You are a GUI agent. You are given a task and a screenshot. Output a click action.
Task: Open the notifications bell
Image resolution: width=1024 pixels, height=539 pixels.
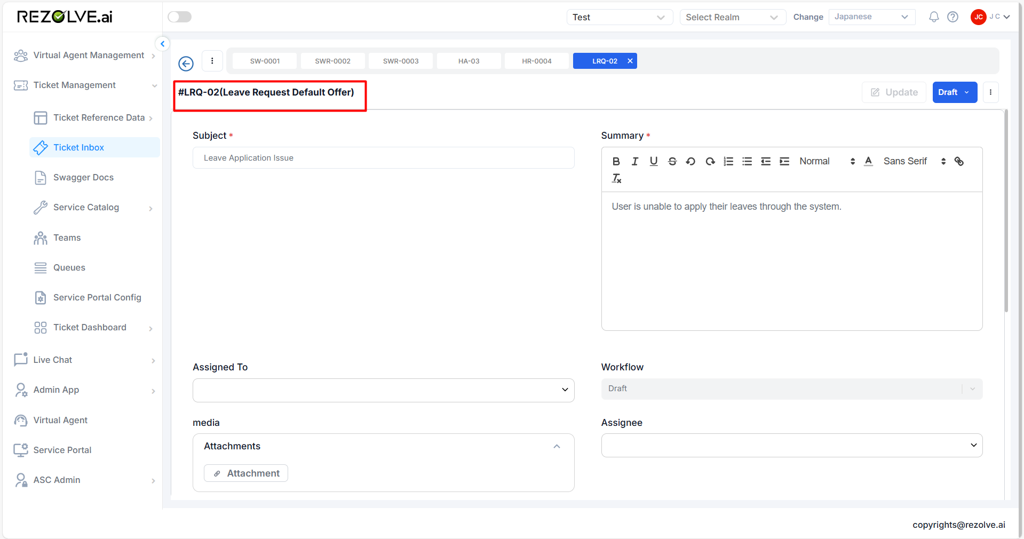pyautogui.click(x=933, y=17)
